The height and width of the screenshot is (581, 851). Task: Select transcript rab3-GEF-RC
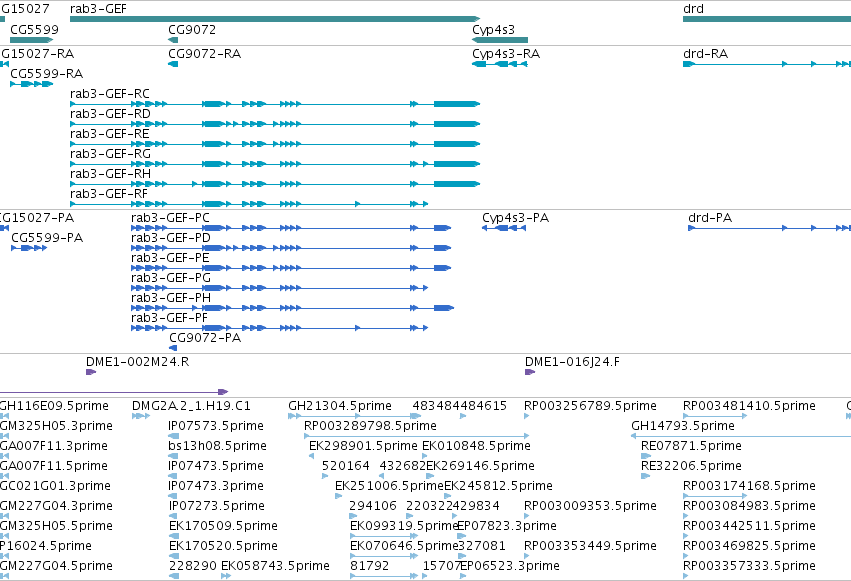(275, 104)
